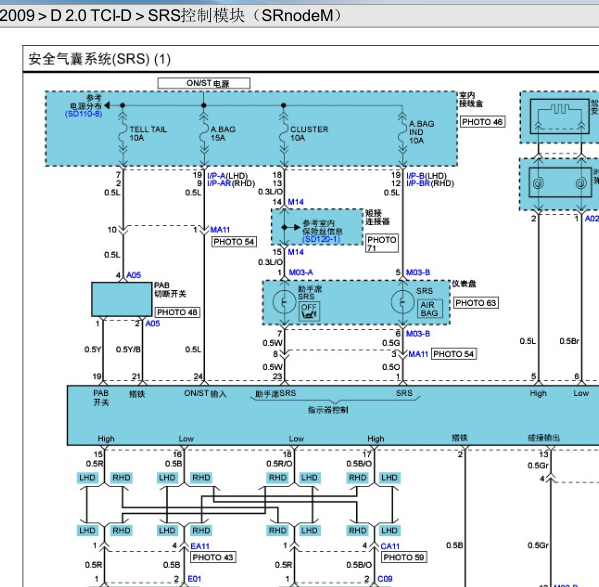Click the A.BAG 15A fuse symbol
Viewport: 599px width, 587px height.
click(x=204, y=134)
